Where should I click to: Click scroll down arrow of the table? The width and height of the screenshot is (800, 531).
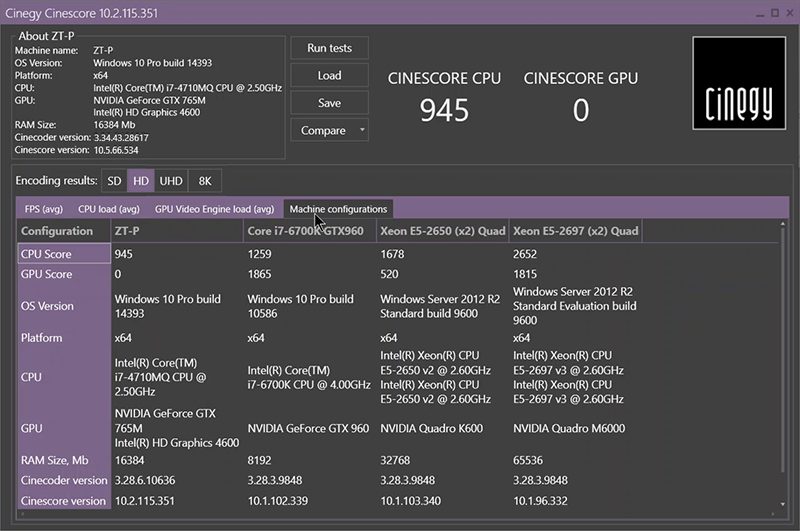click(783, 504)
